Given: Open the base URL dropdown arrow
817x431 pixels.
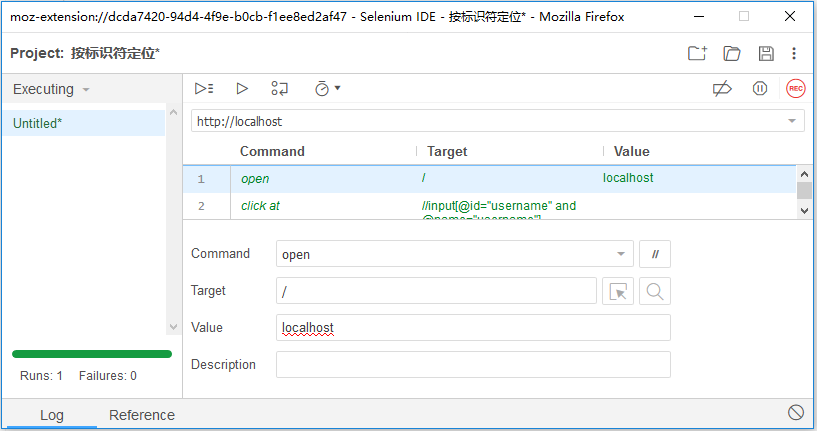Looking at the screenshot, I should pos(792,121).
